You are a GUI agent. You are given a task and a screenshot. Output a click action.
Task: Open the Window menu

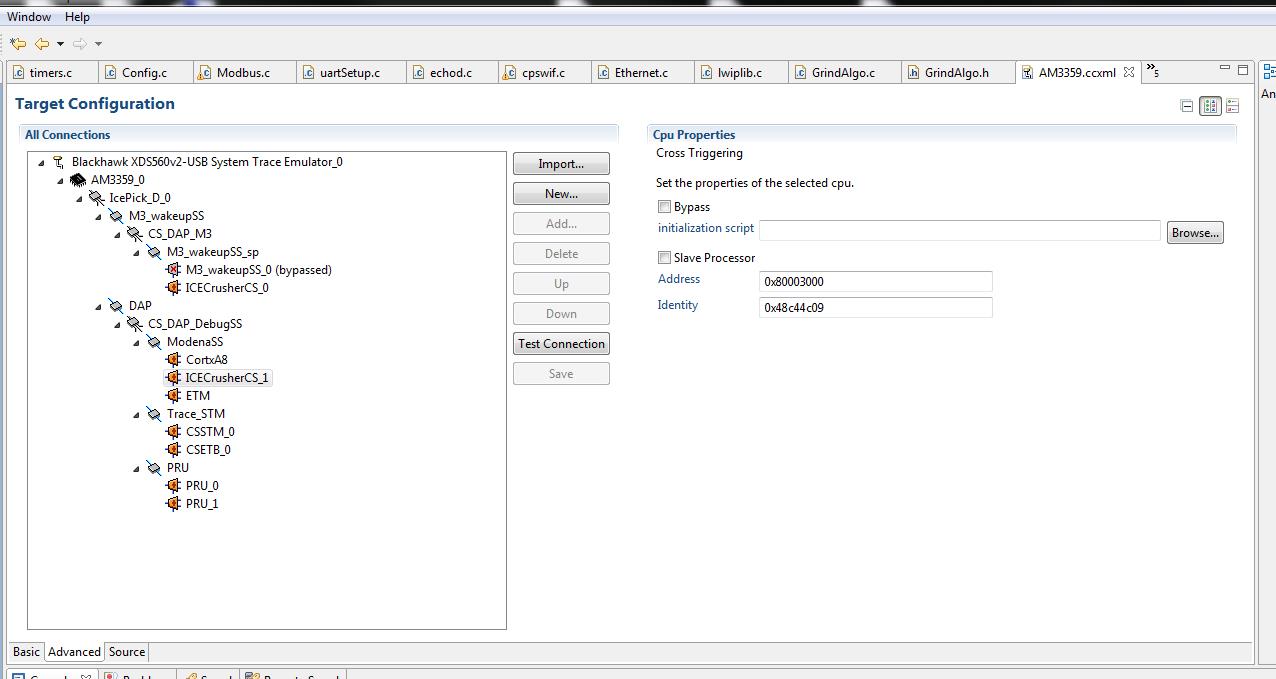(29, 16)
